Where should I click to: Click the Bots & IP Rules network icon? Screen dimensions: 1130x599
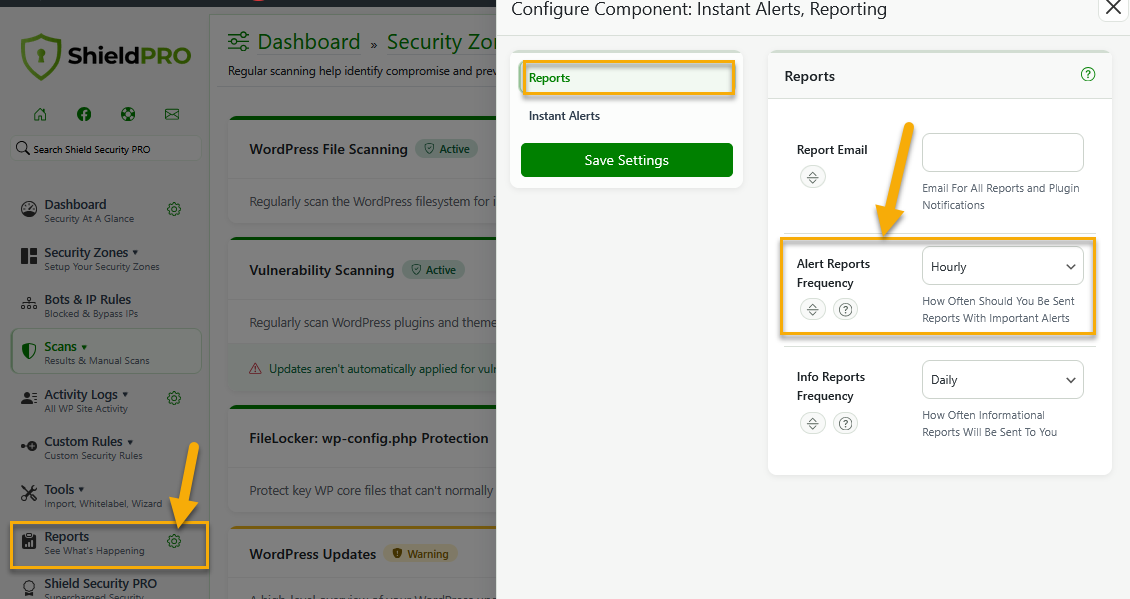29,303
